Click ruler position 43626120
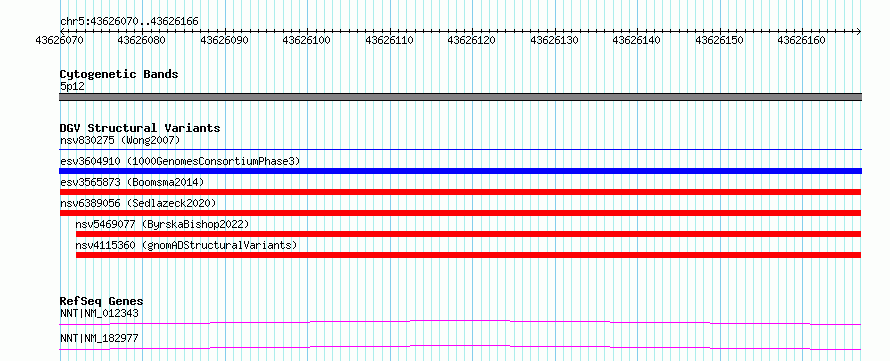 [x=472, y=40]
